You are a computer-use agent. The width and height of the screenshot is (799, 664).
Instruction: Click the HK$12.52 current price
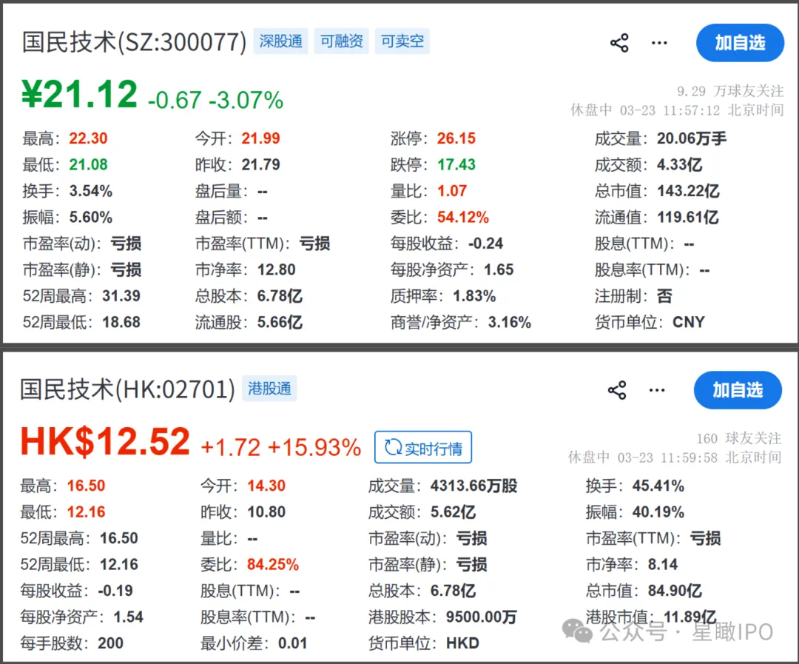(105, 442)
